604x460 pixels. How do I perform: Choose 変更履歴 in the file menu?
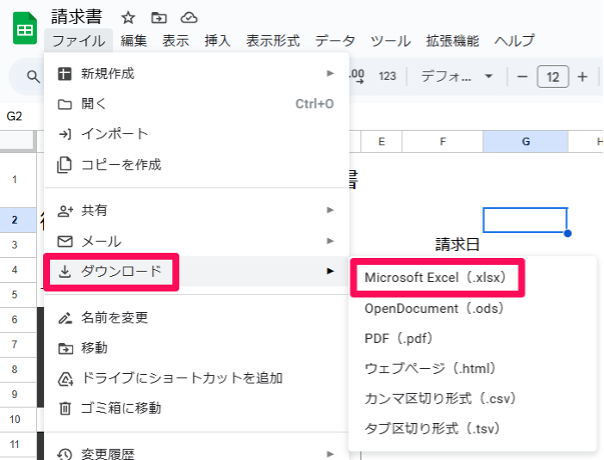pos(196,453)
